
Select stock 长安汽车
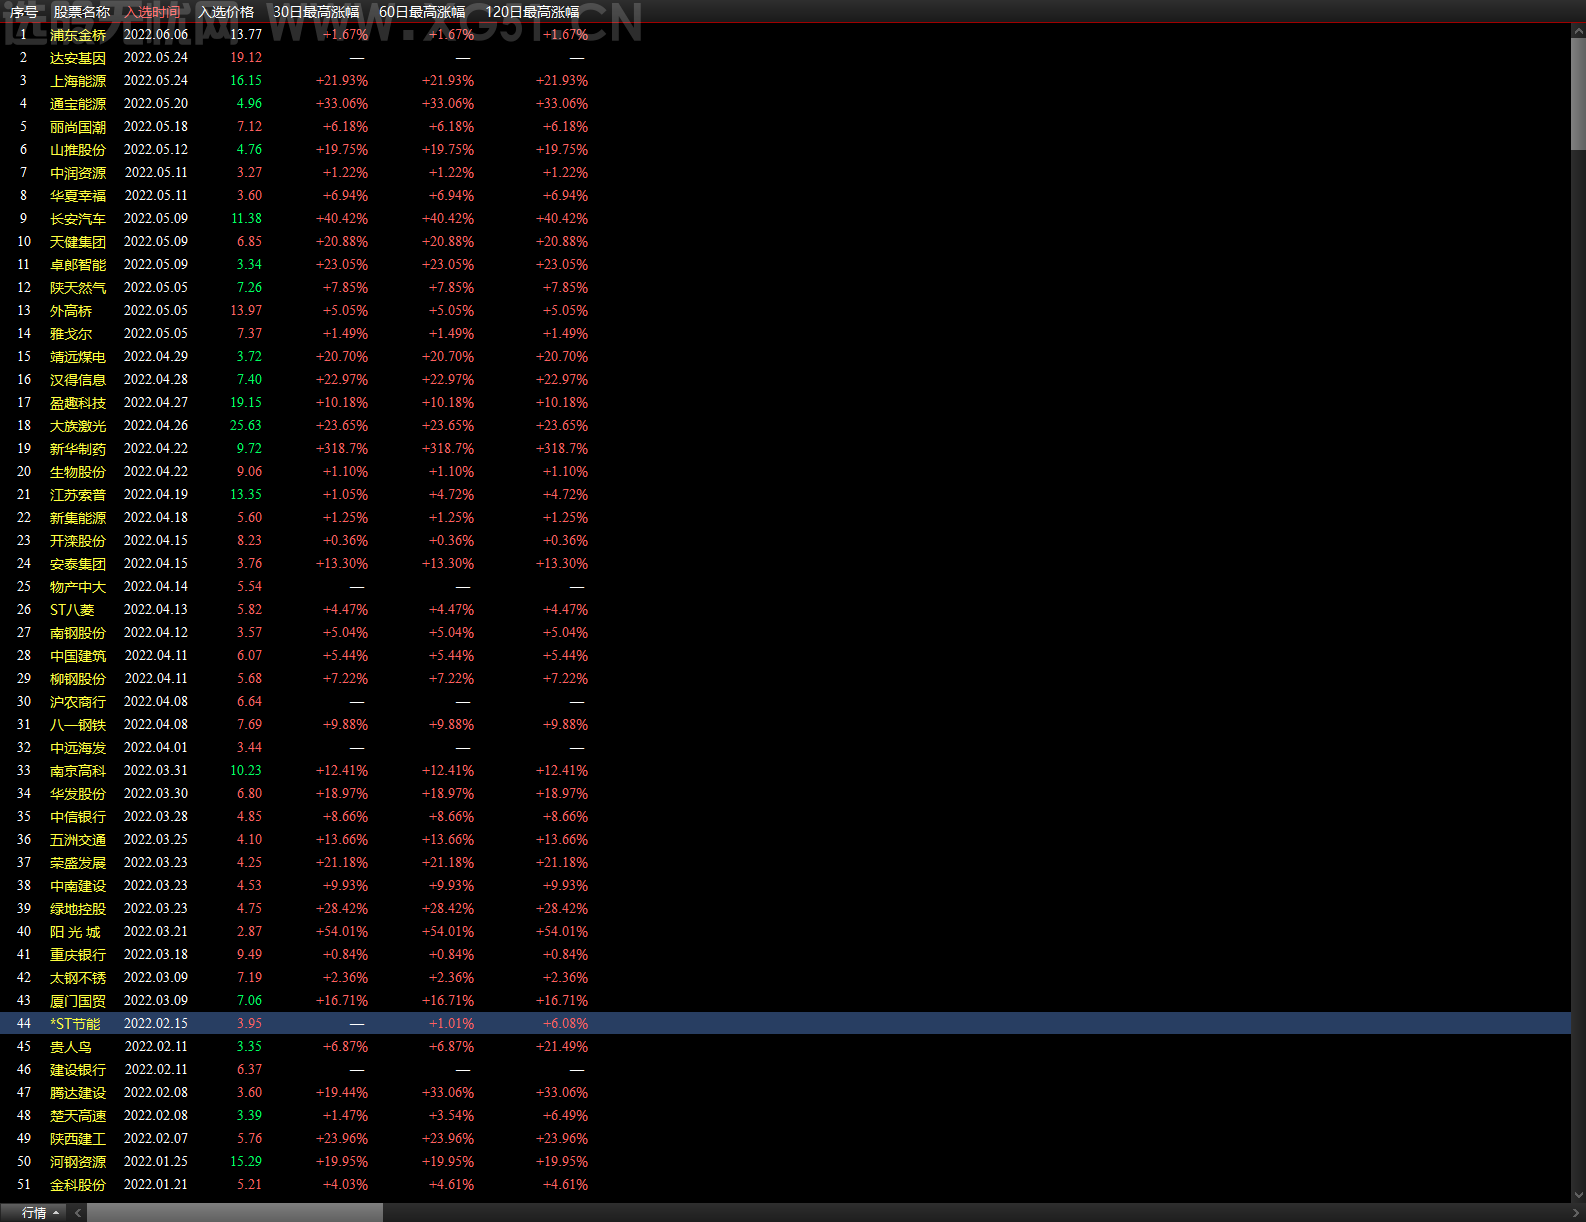(78, 219)
